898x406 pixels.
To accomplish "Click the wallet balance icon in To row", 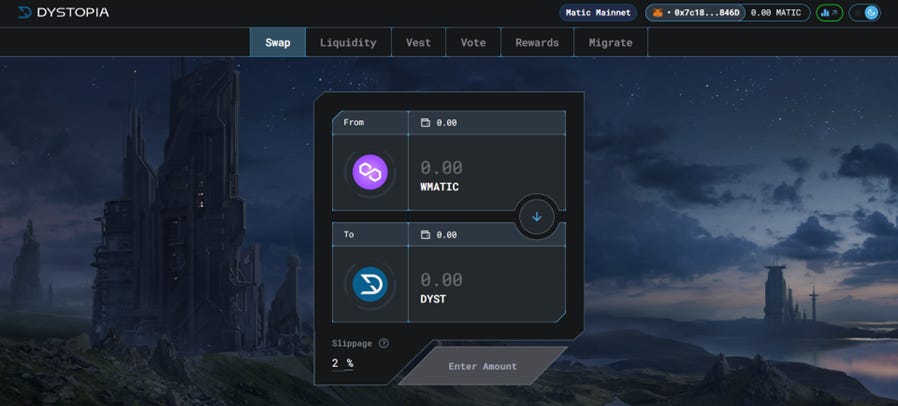I will (425, 235).
